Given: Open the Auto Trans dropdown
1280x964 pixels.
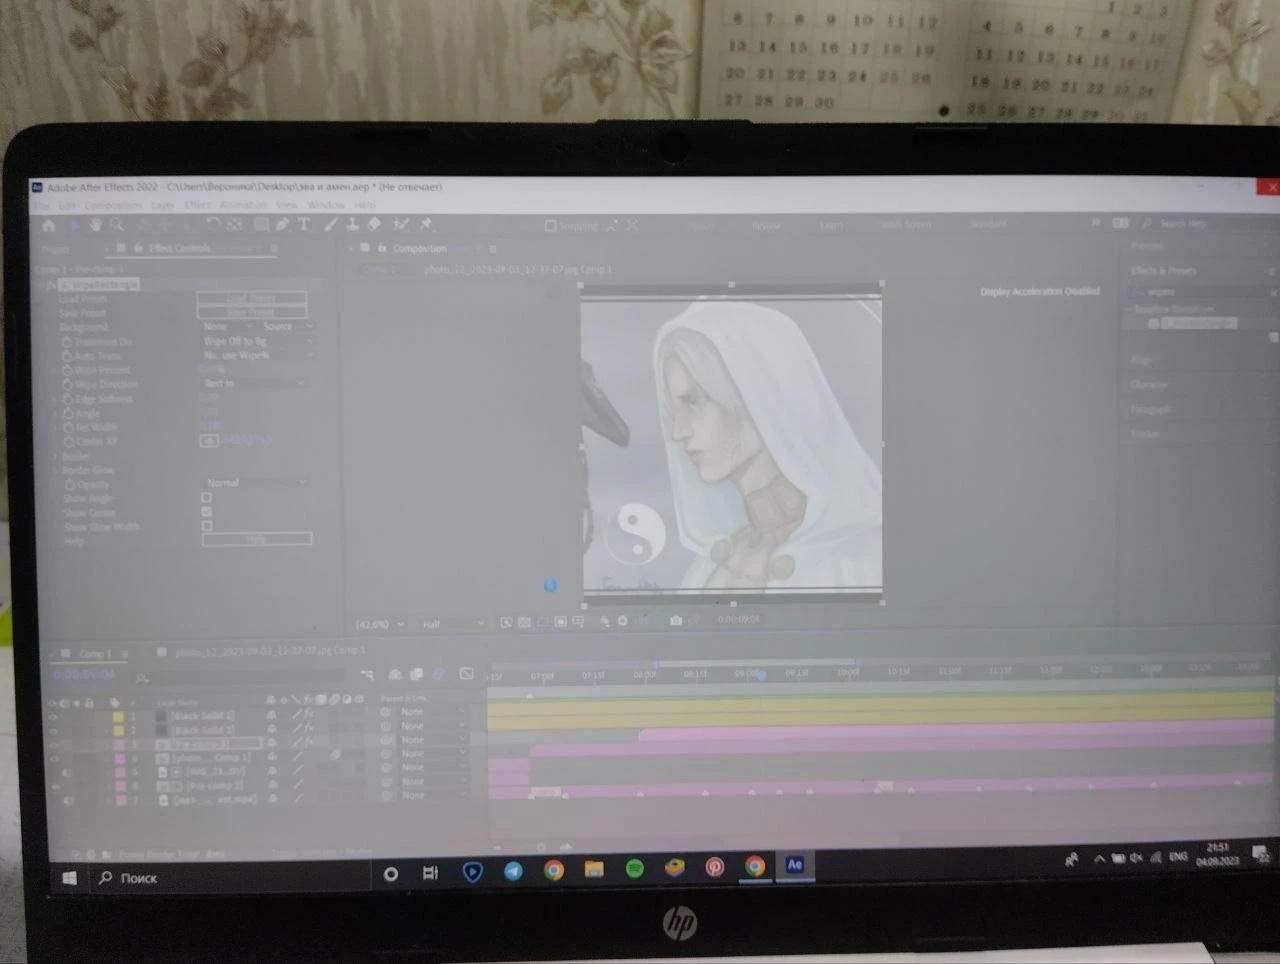Looking at the screenshot, I should (258, 355).
